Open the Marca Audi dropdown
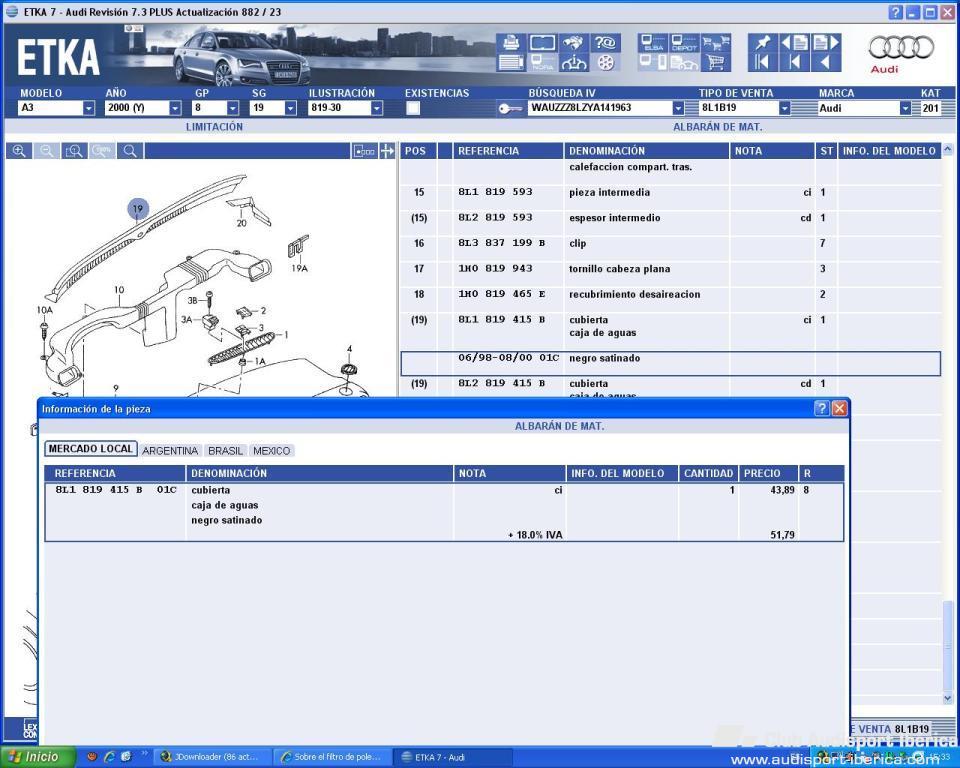Viewport: 960px width, 768px height. coord(906,108)
